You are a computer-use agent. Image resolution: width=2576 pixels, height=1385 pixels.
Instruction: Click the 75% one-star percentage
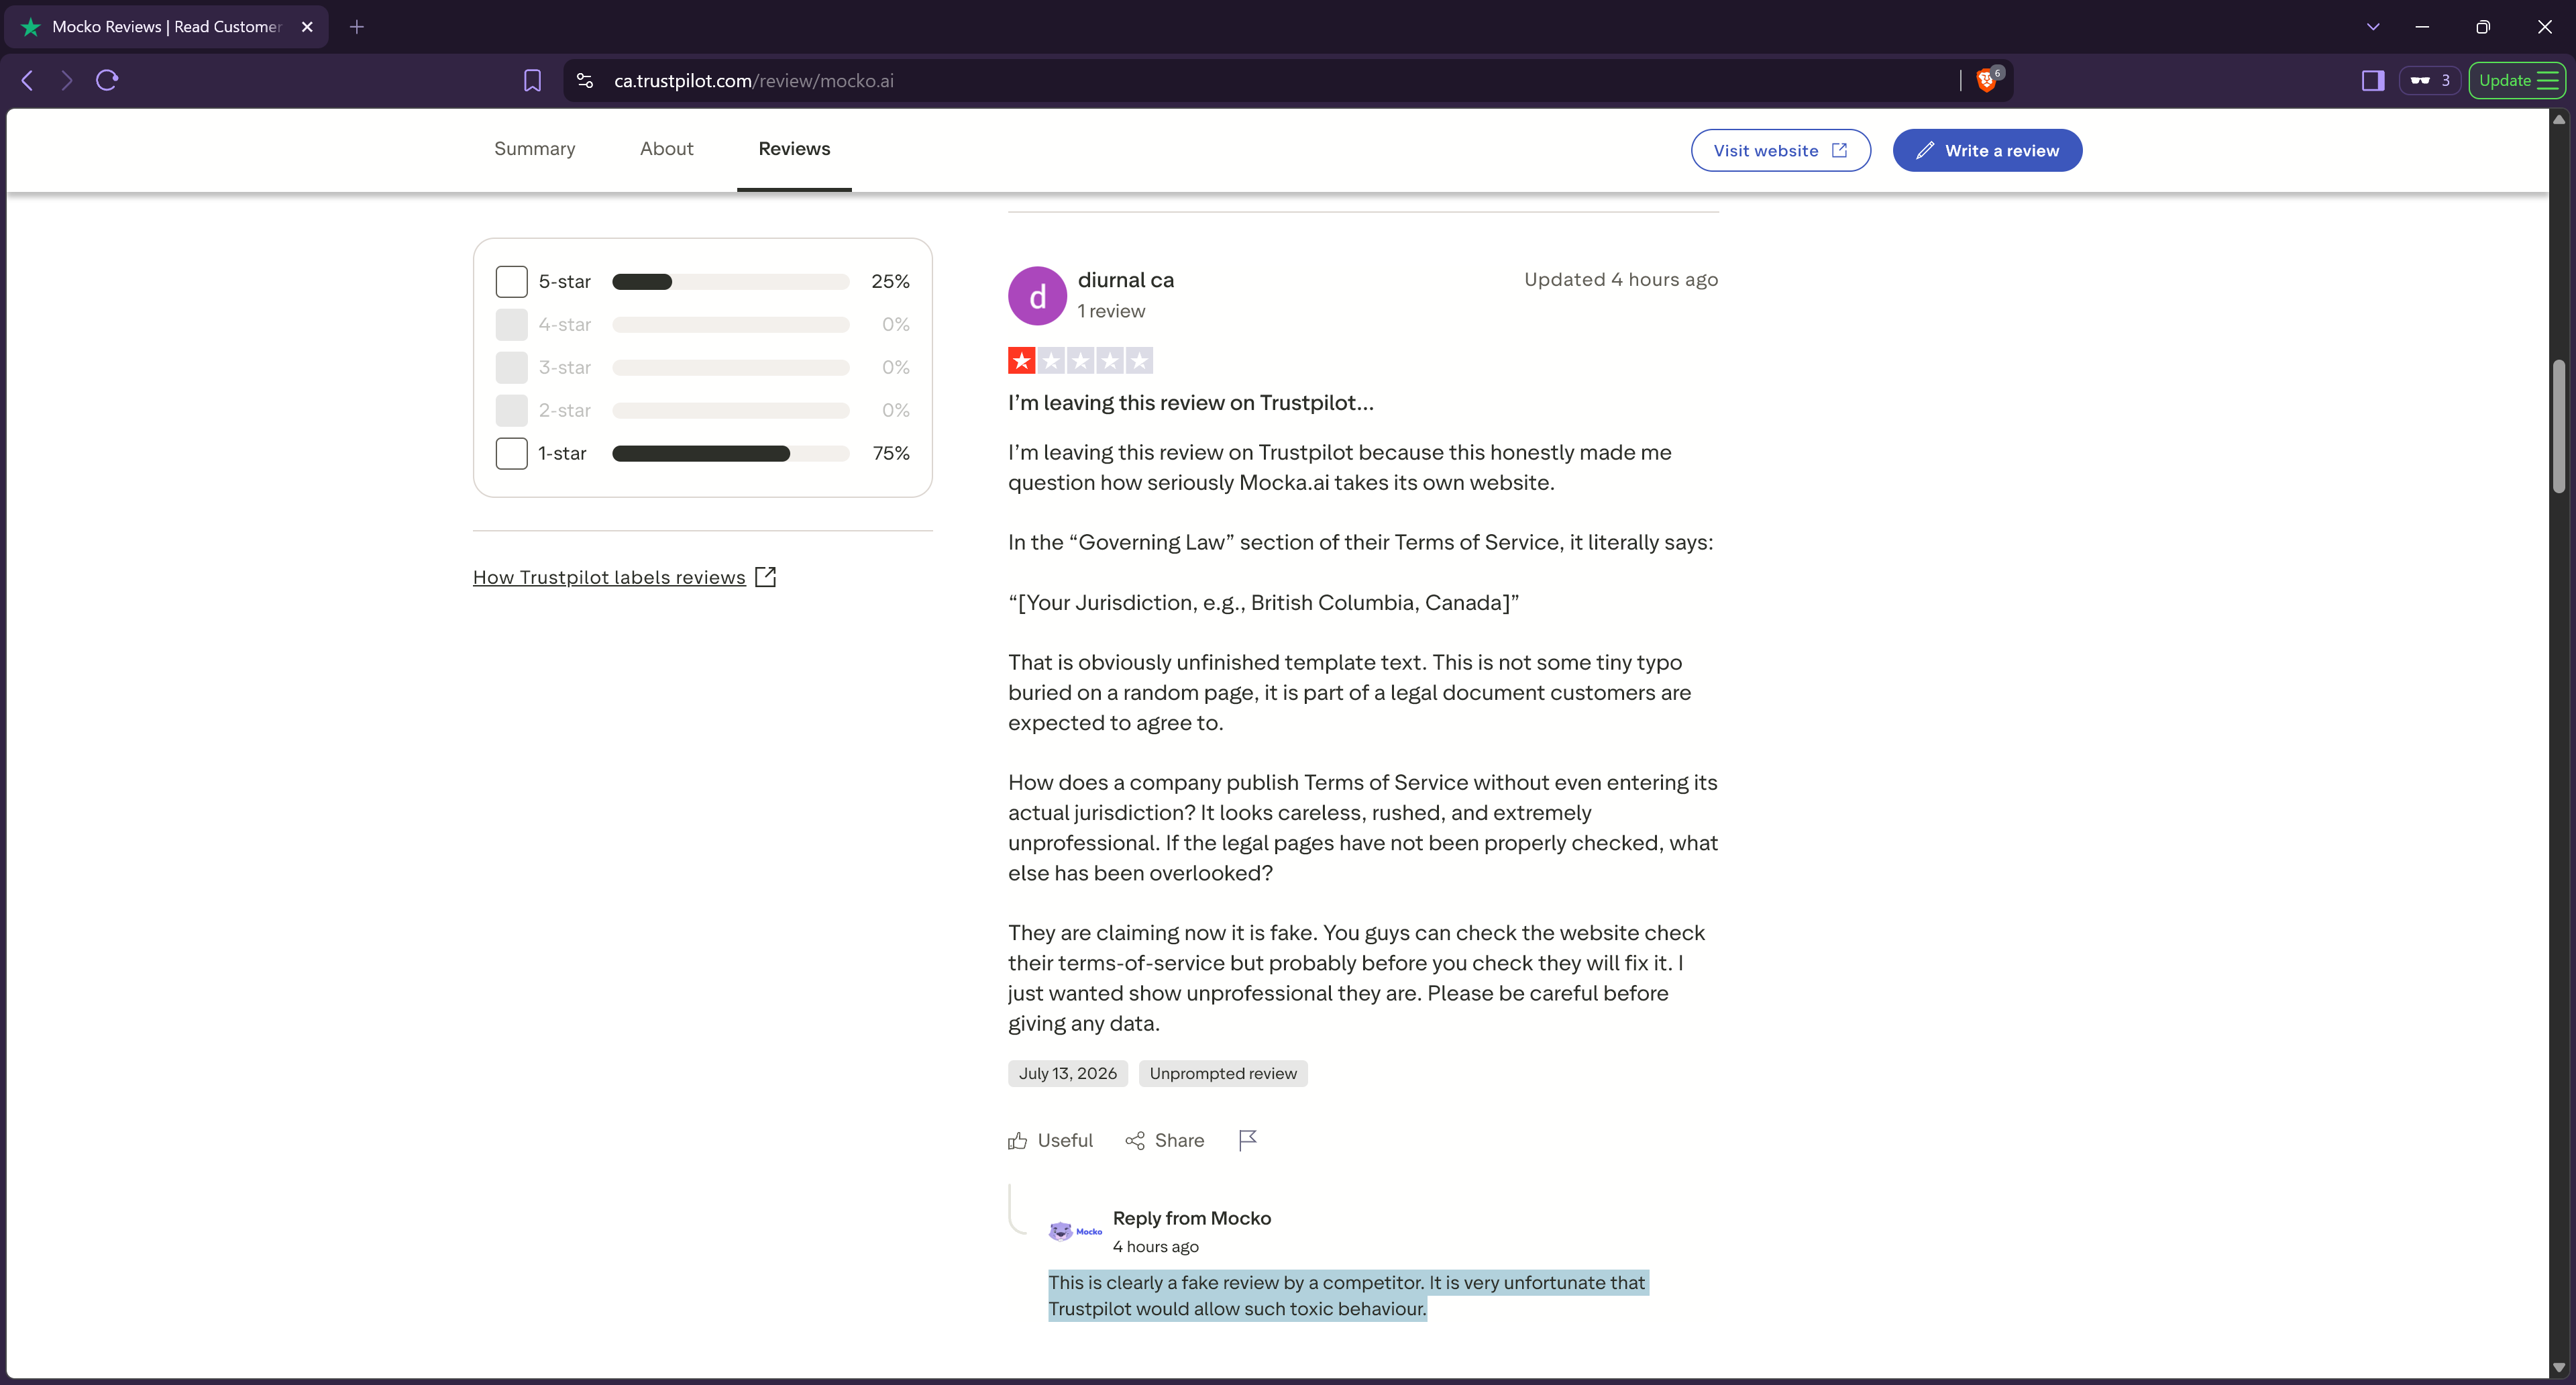tap(890, 454)
